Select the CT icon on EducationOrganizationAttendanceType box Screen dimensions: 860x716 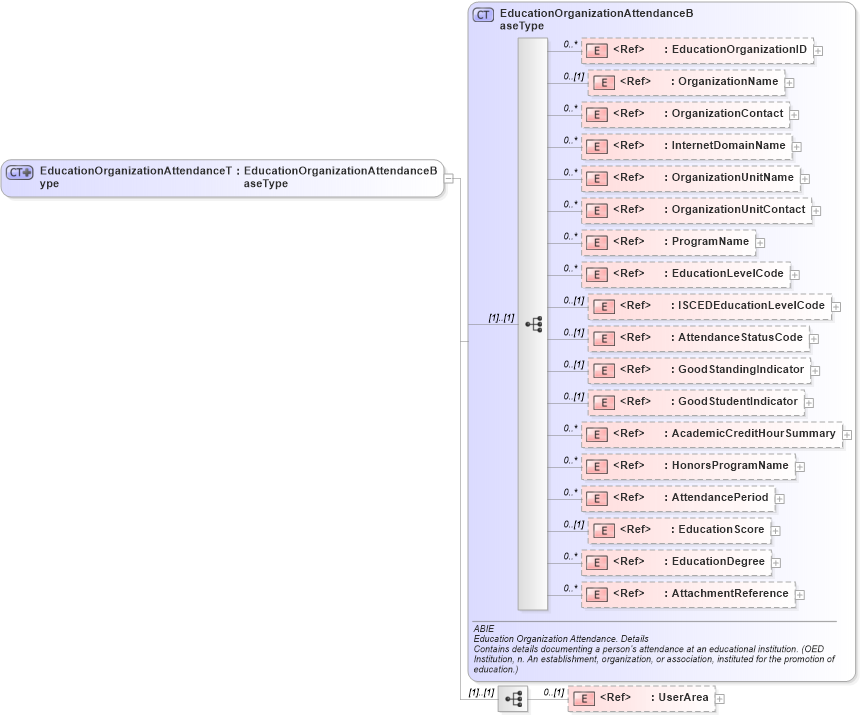coord(17,172)
